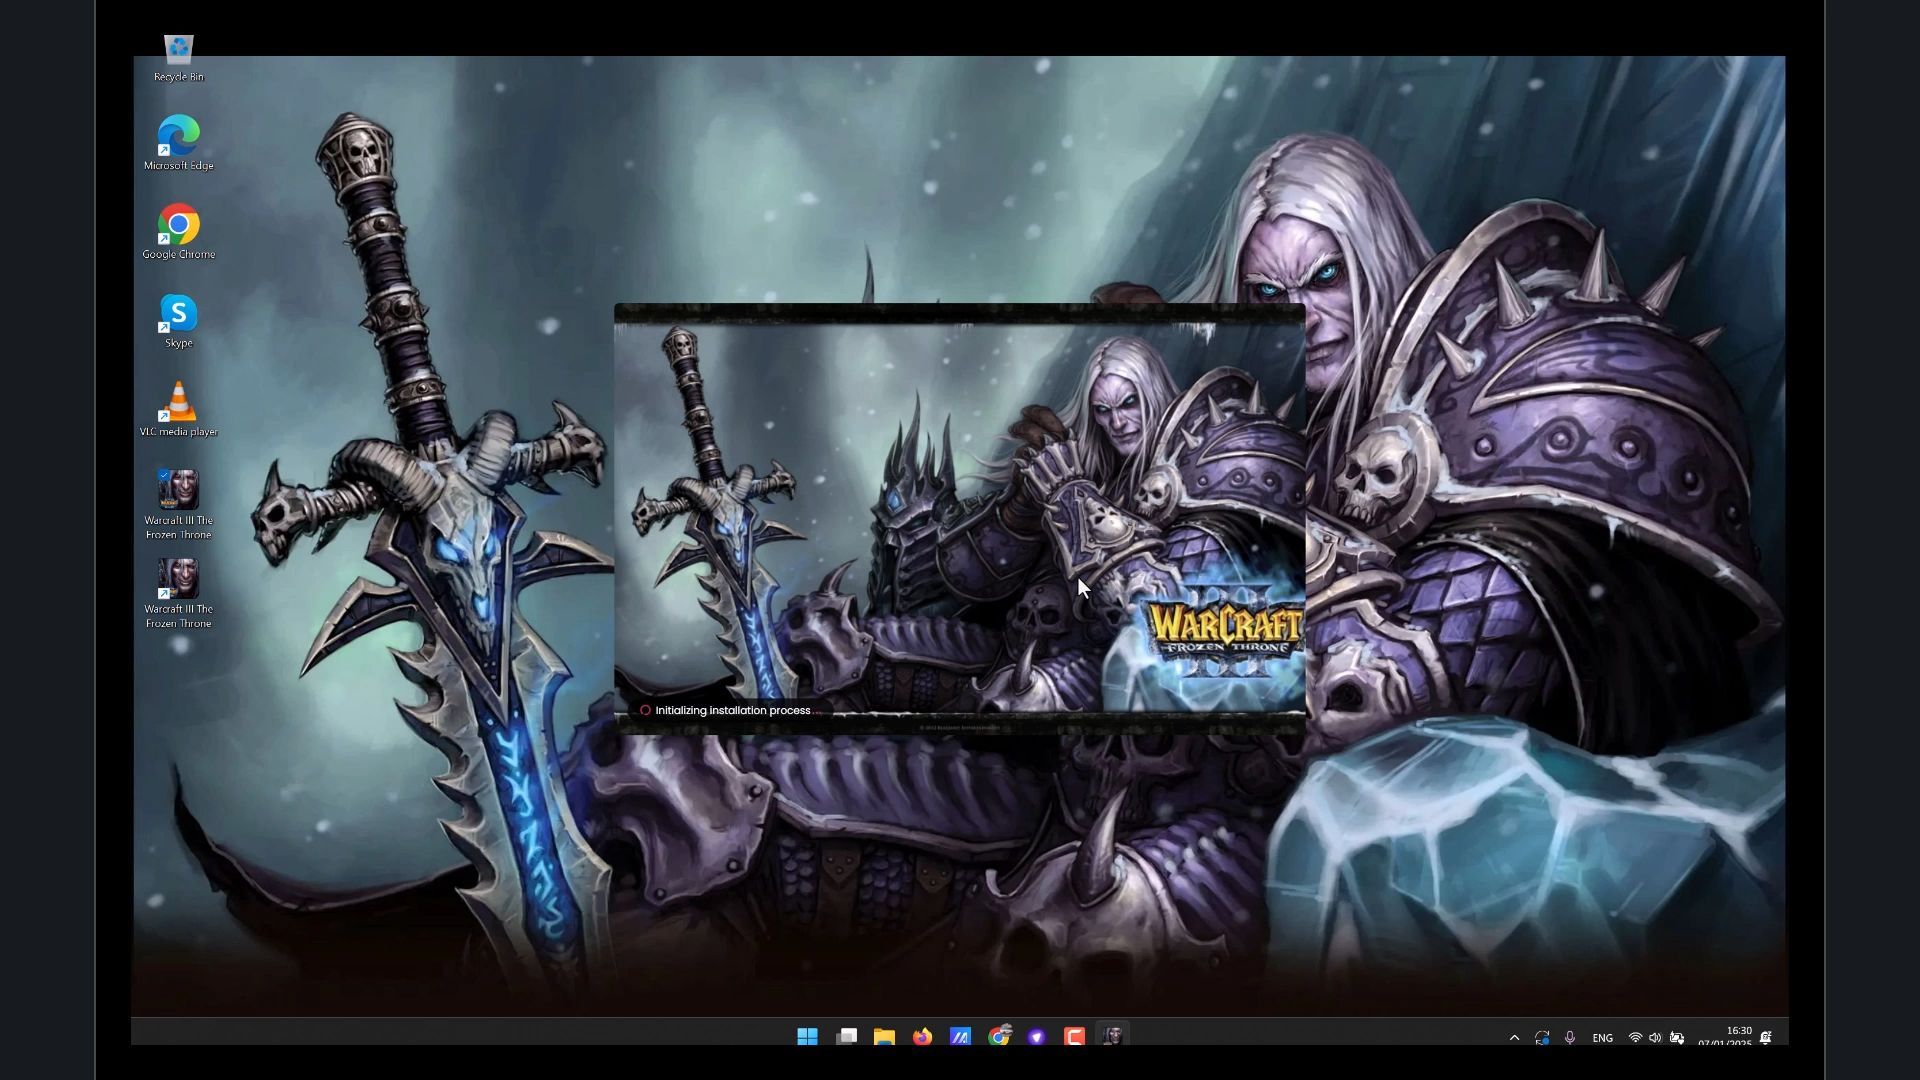Screen dimensions: 1920x1080
Task: Open Task View from the taskbar
Action: coord(846,1036)
